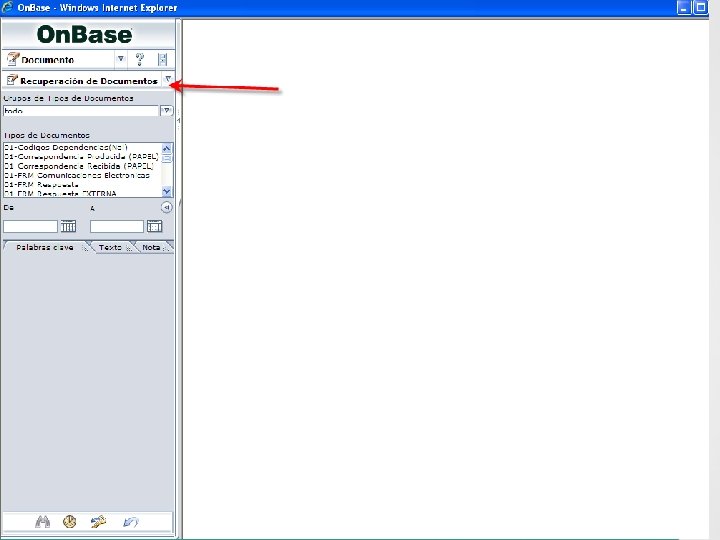Click the OnBase logo
This screenshot has width=720, height=540.
pos(85,35)
